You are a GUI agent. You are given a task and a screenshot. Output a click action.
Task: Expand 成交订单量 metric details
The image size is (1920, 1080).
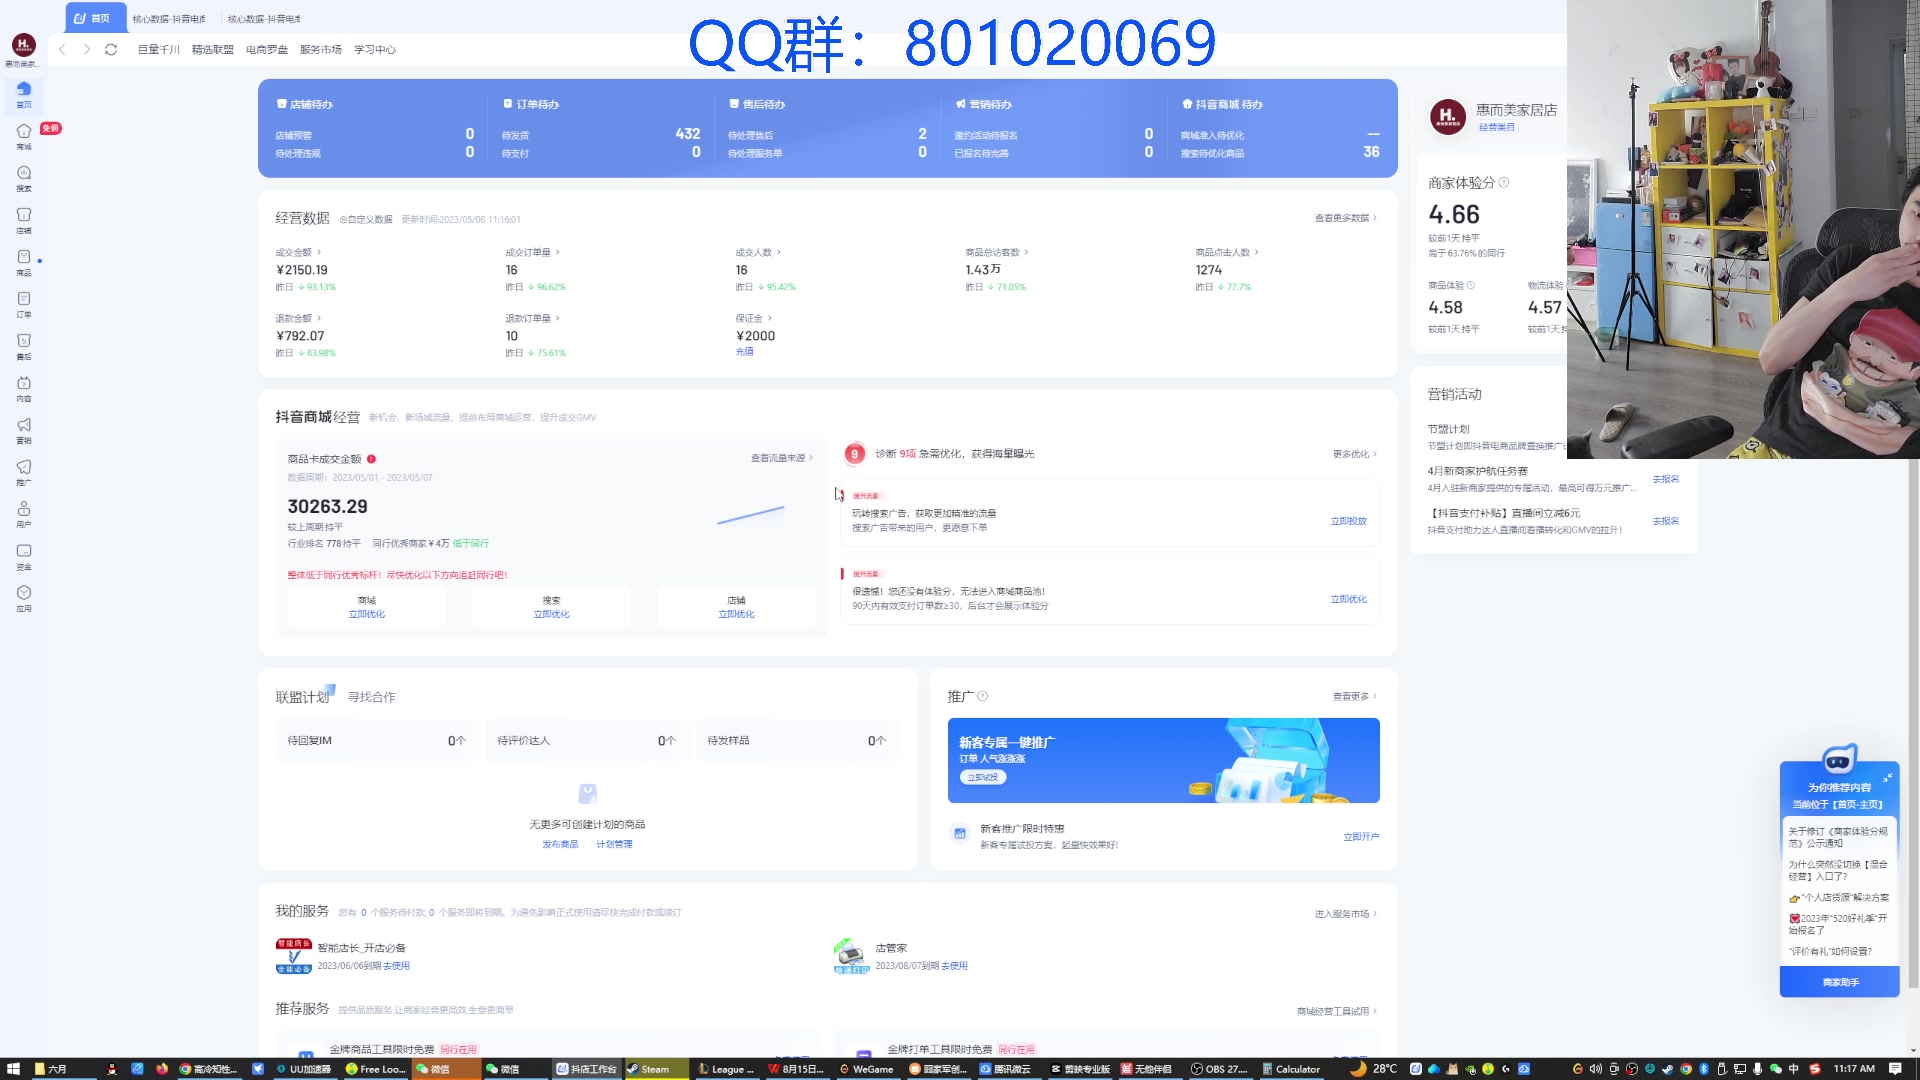532,252
